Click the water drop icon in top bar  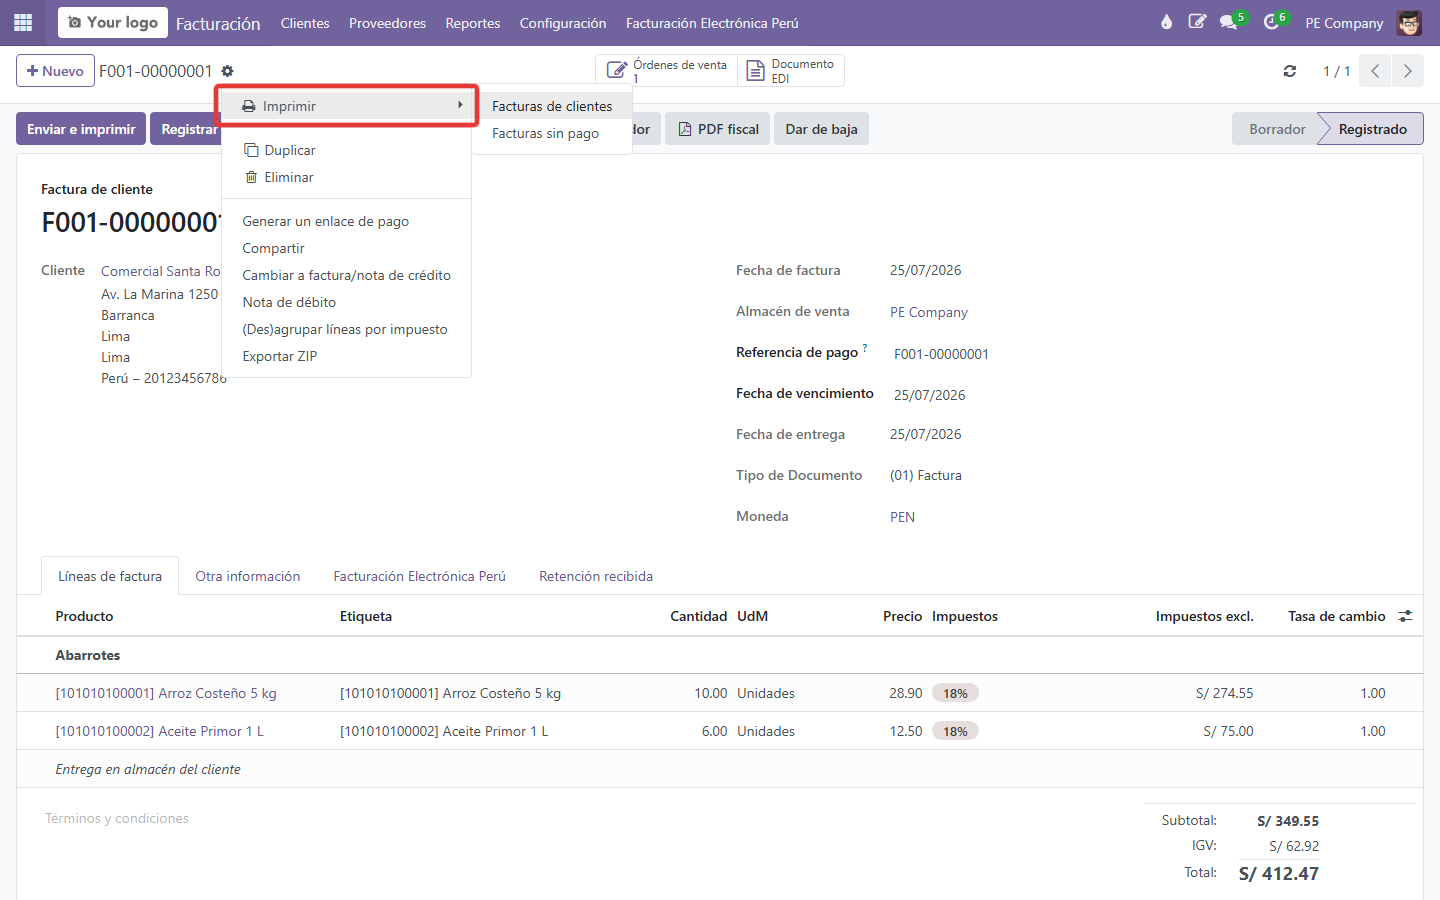point(1166,22)
